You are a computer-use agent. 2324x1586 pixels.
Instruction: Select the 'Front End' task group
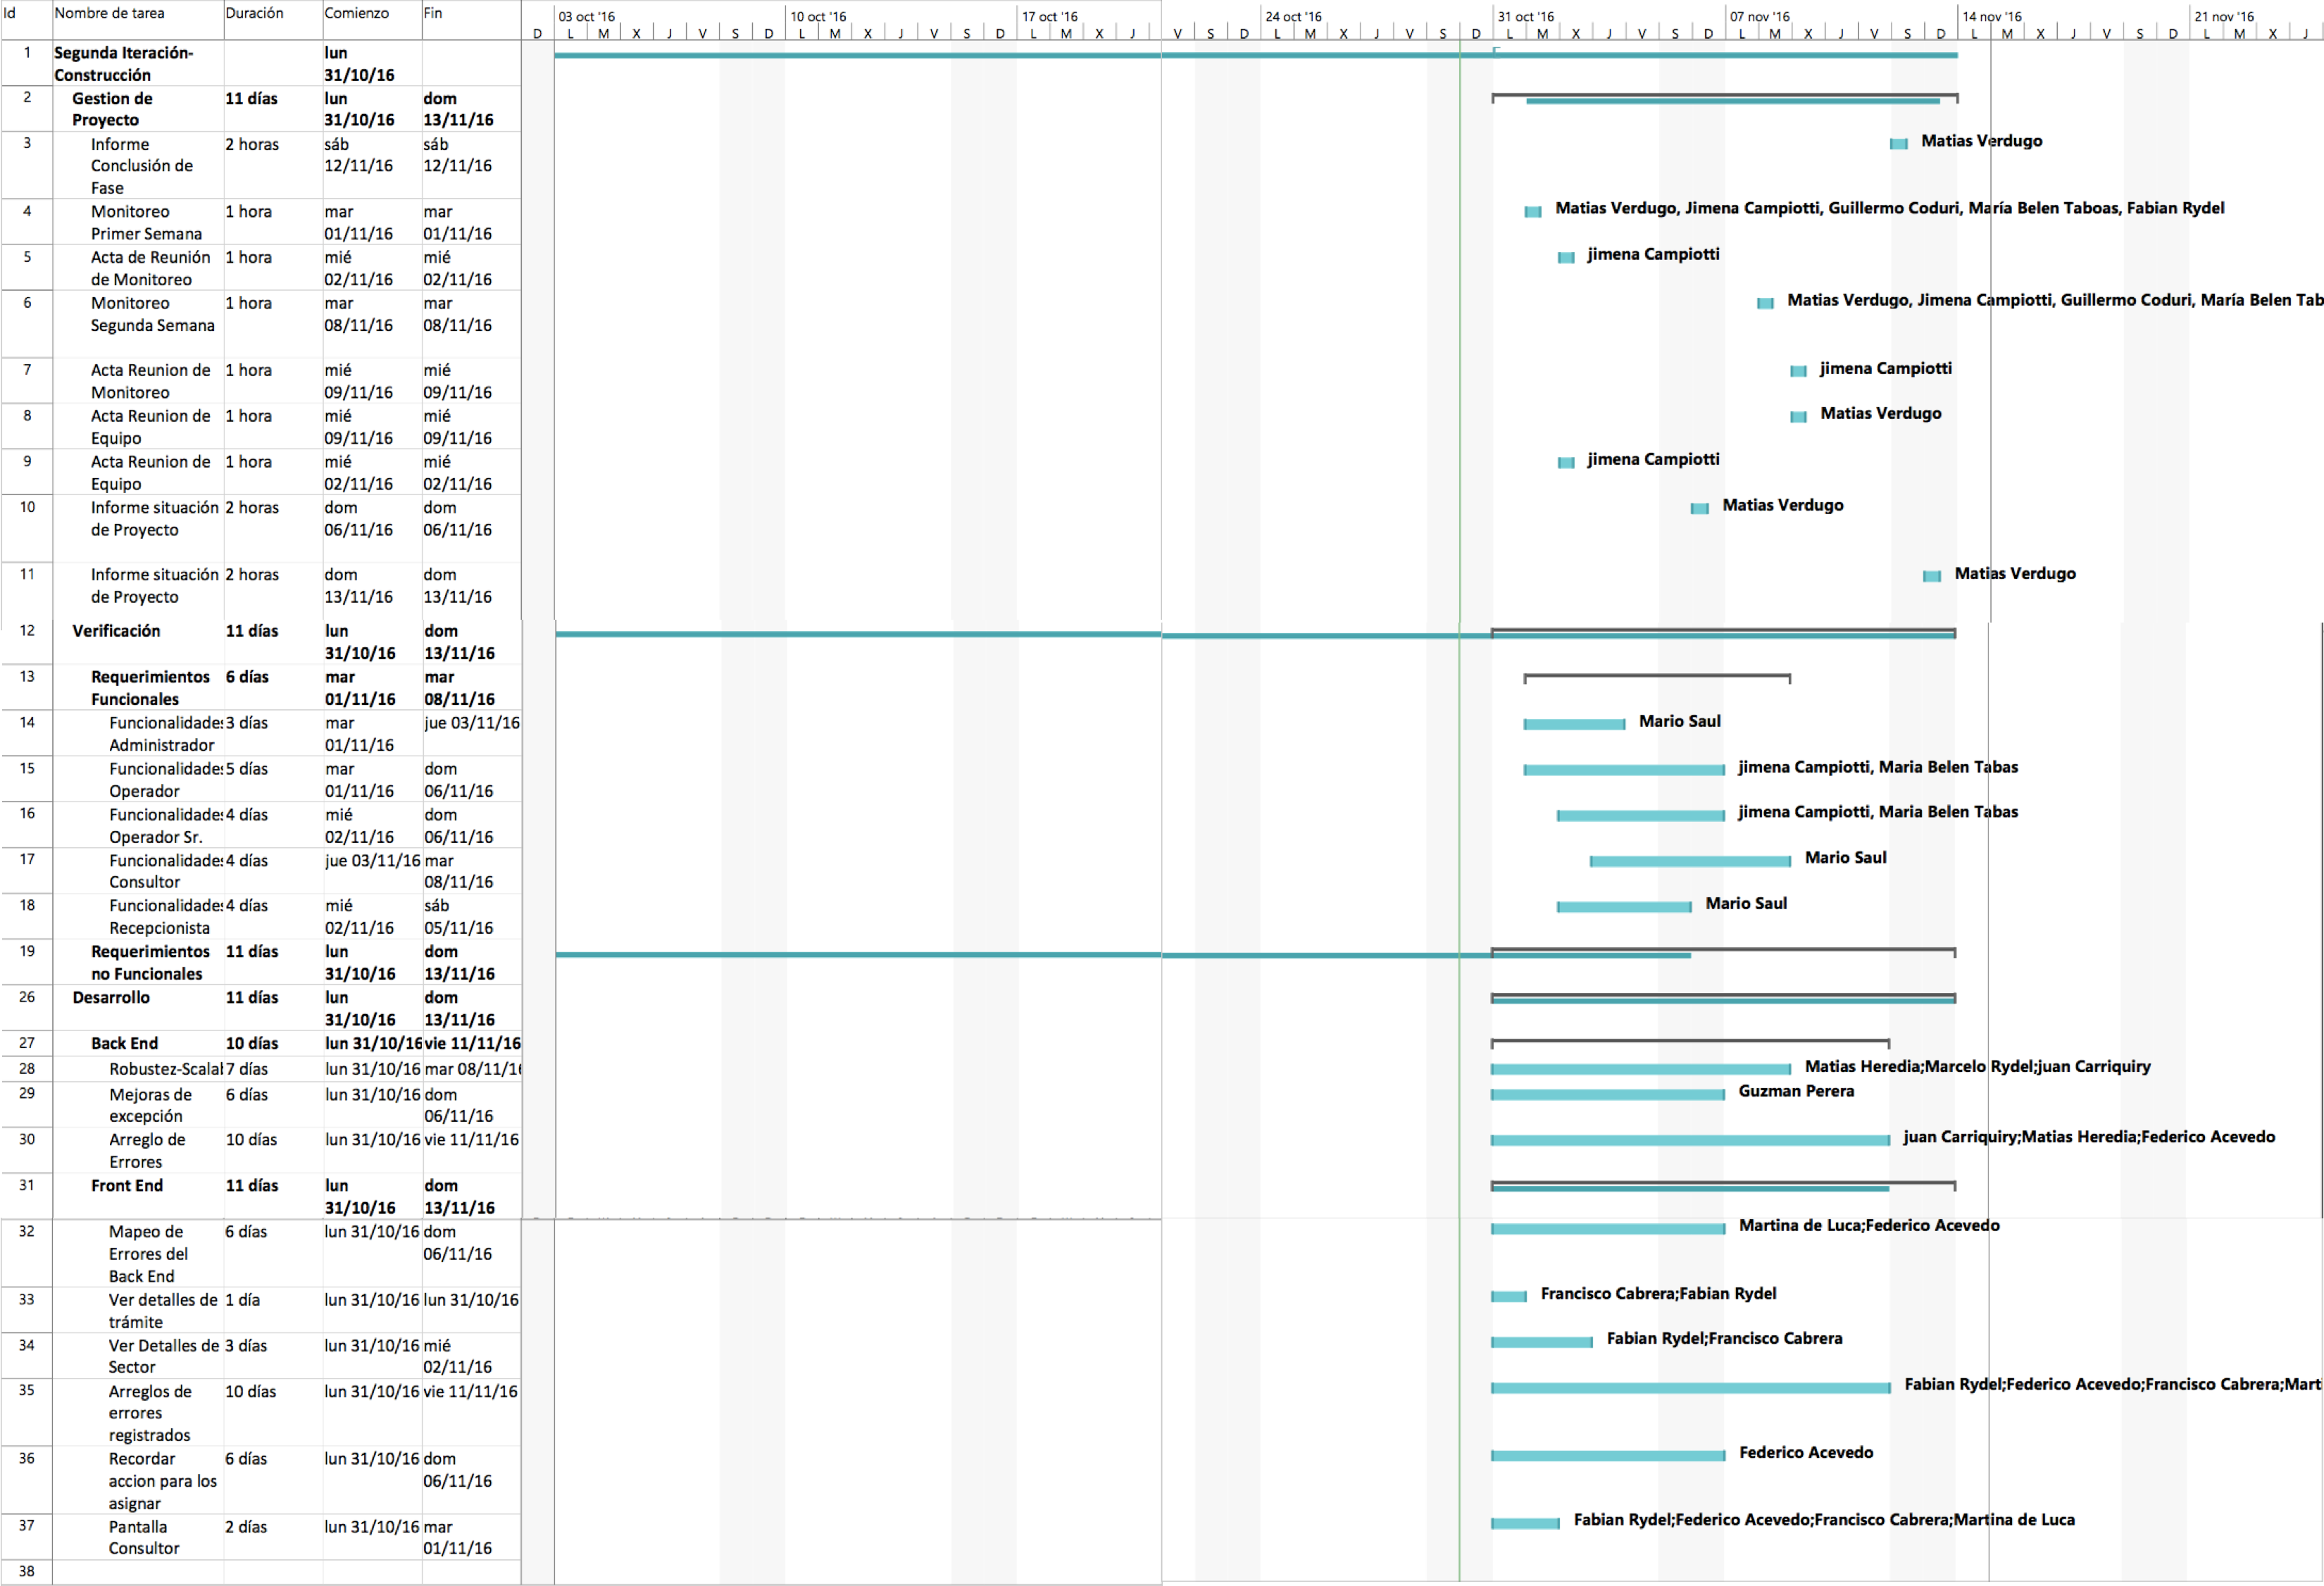[127, 1186]
